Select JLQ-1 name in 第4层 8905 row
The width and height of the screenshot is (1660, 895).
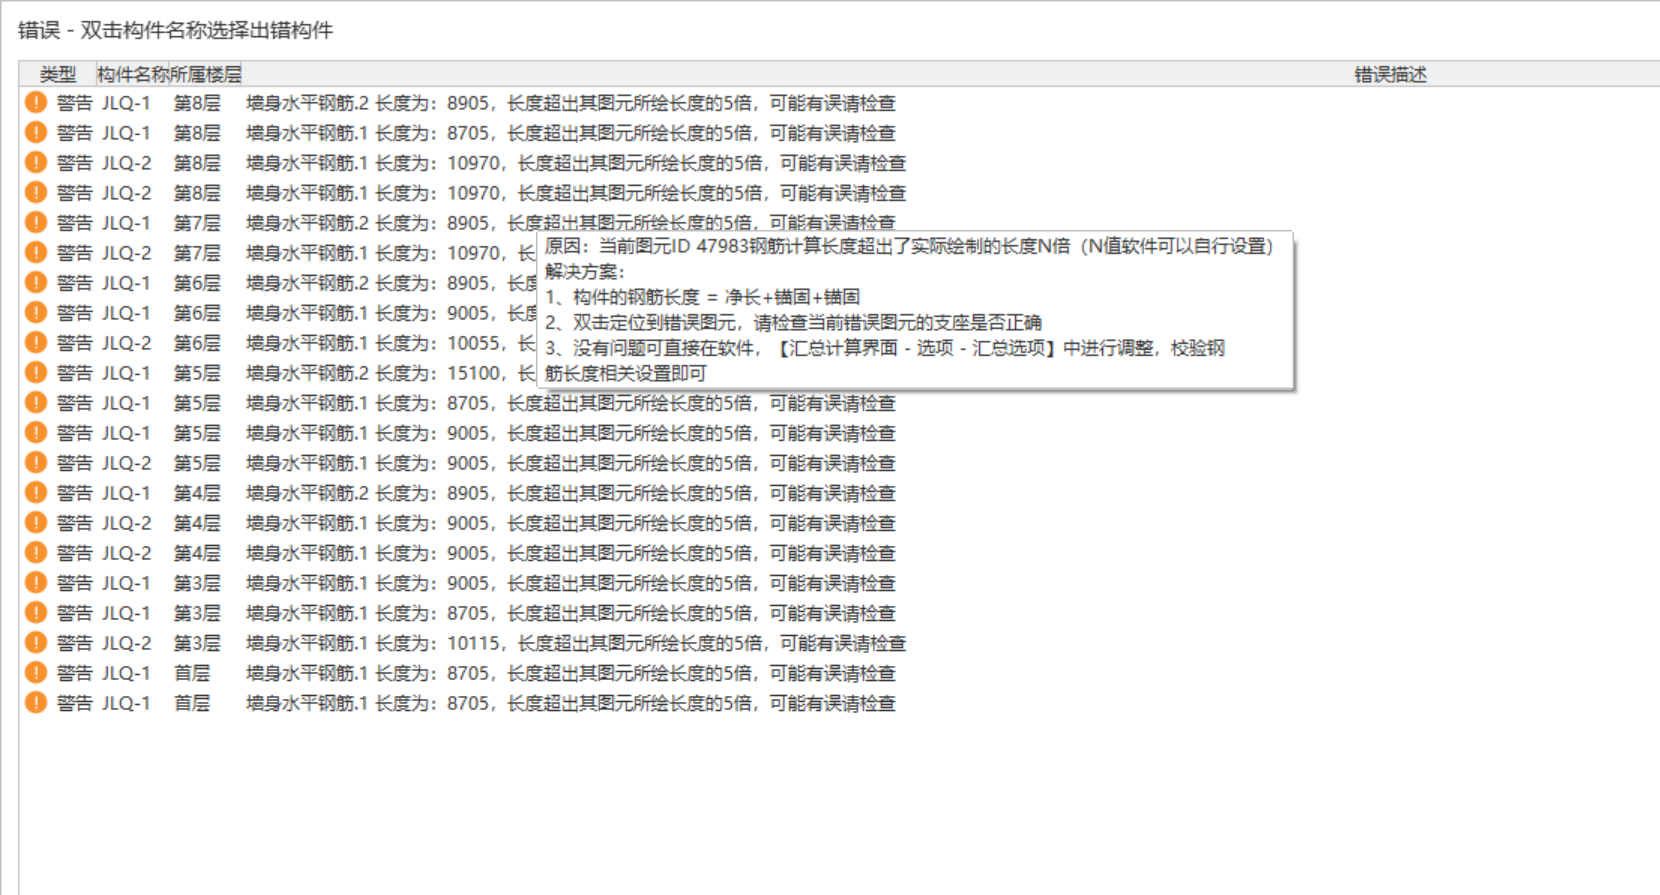point(126,493)
